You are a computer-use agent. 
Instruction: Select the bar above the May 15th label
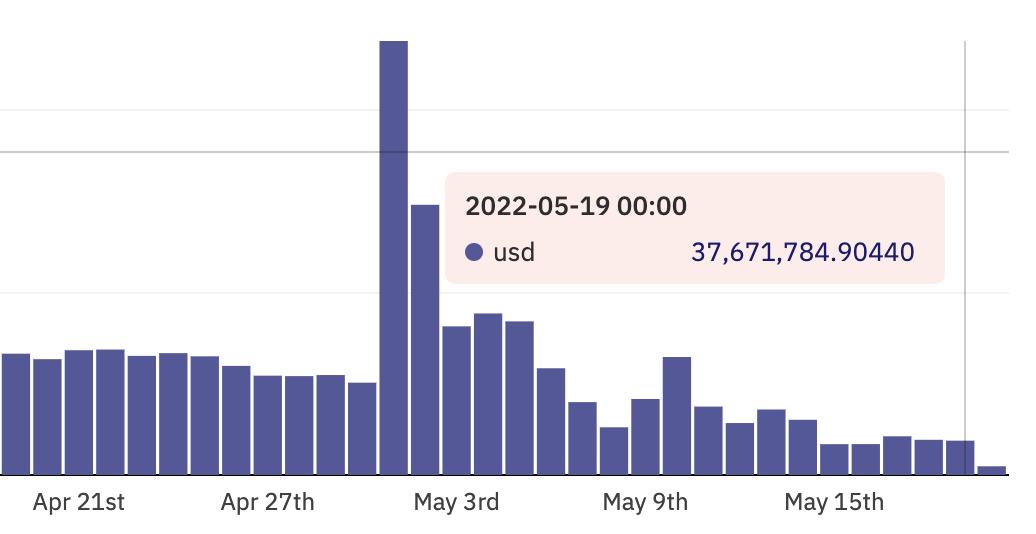(x=834, y=459)
